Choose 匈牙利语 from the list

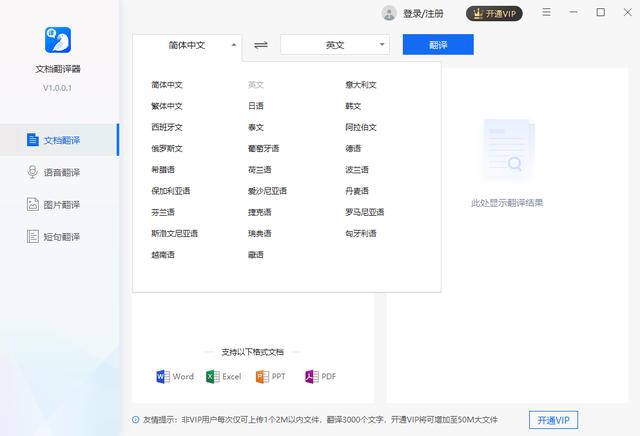click(x=361, y=234)
